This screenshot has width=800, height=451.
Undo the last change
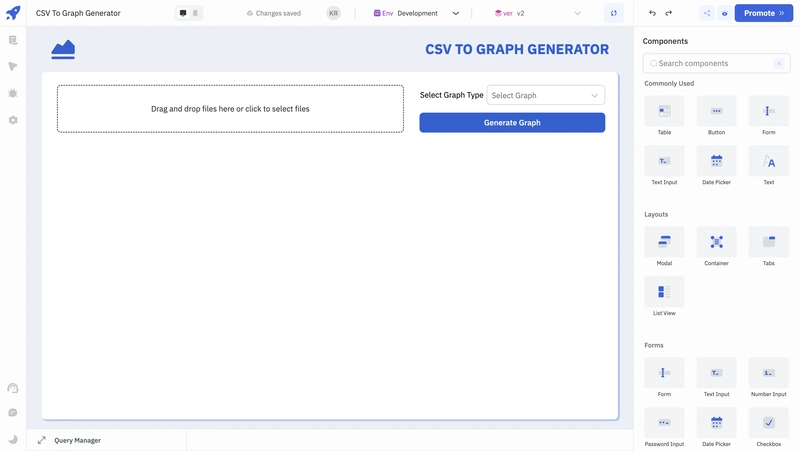coord(652,13)
